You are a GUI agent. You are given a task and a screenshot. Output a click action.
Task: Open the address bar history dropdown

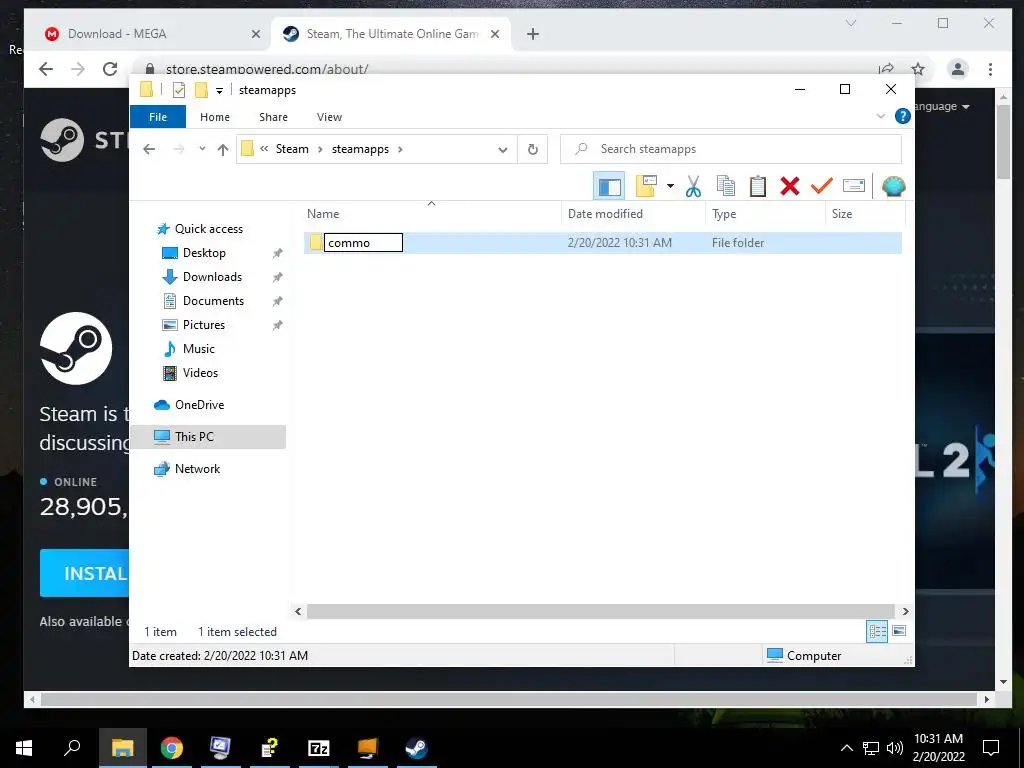[502, 150]
